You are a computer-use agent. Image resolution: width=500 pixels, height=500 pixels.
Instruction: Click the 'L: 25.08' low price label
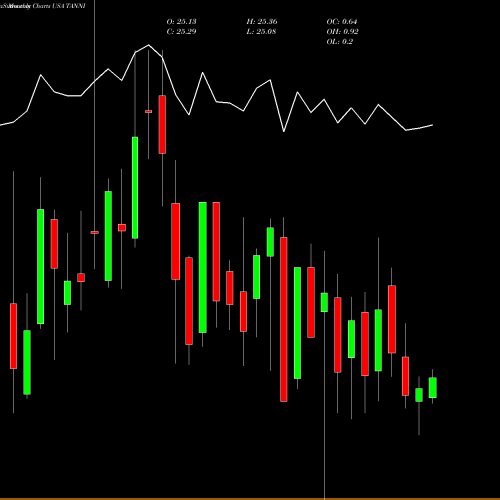[261, 32]
